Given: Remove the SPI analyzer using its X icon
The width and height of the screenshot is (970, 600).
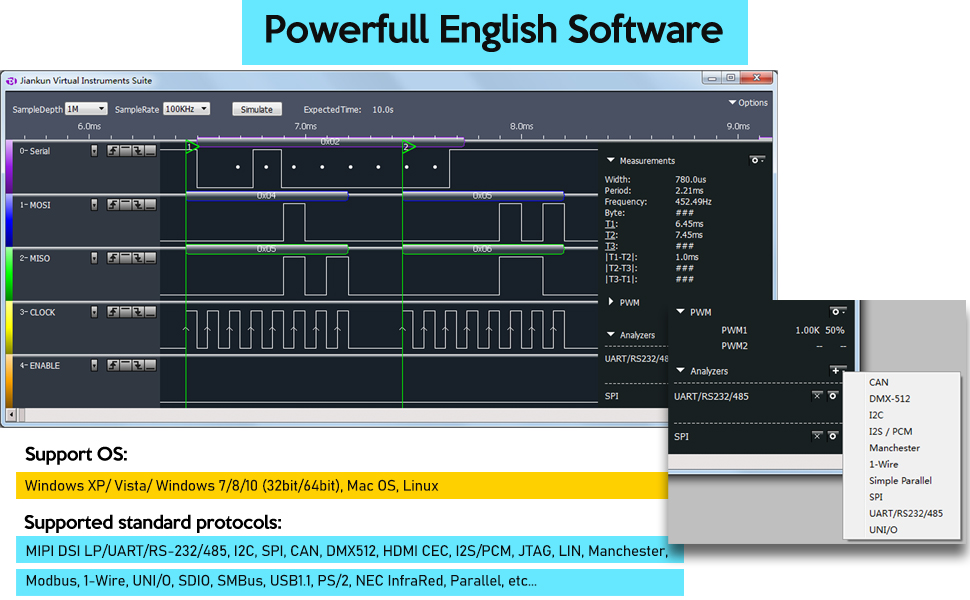Looking at the screenshot, I should [817, 437].
